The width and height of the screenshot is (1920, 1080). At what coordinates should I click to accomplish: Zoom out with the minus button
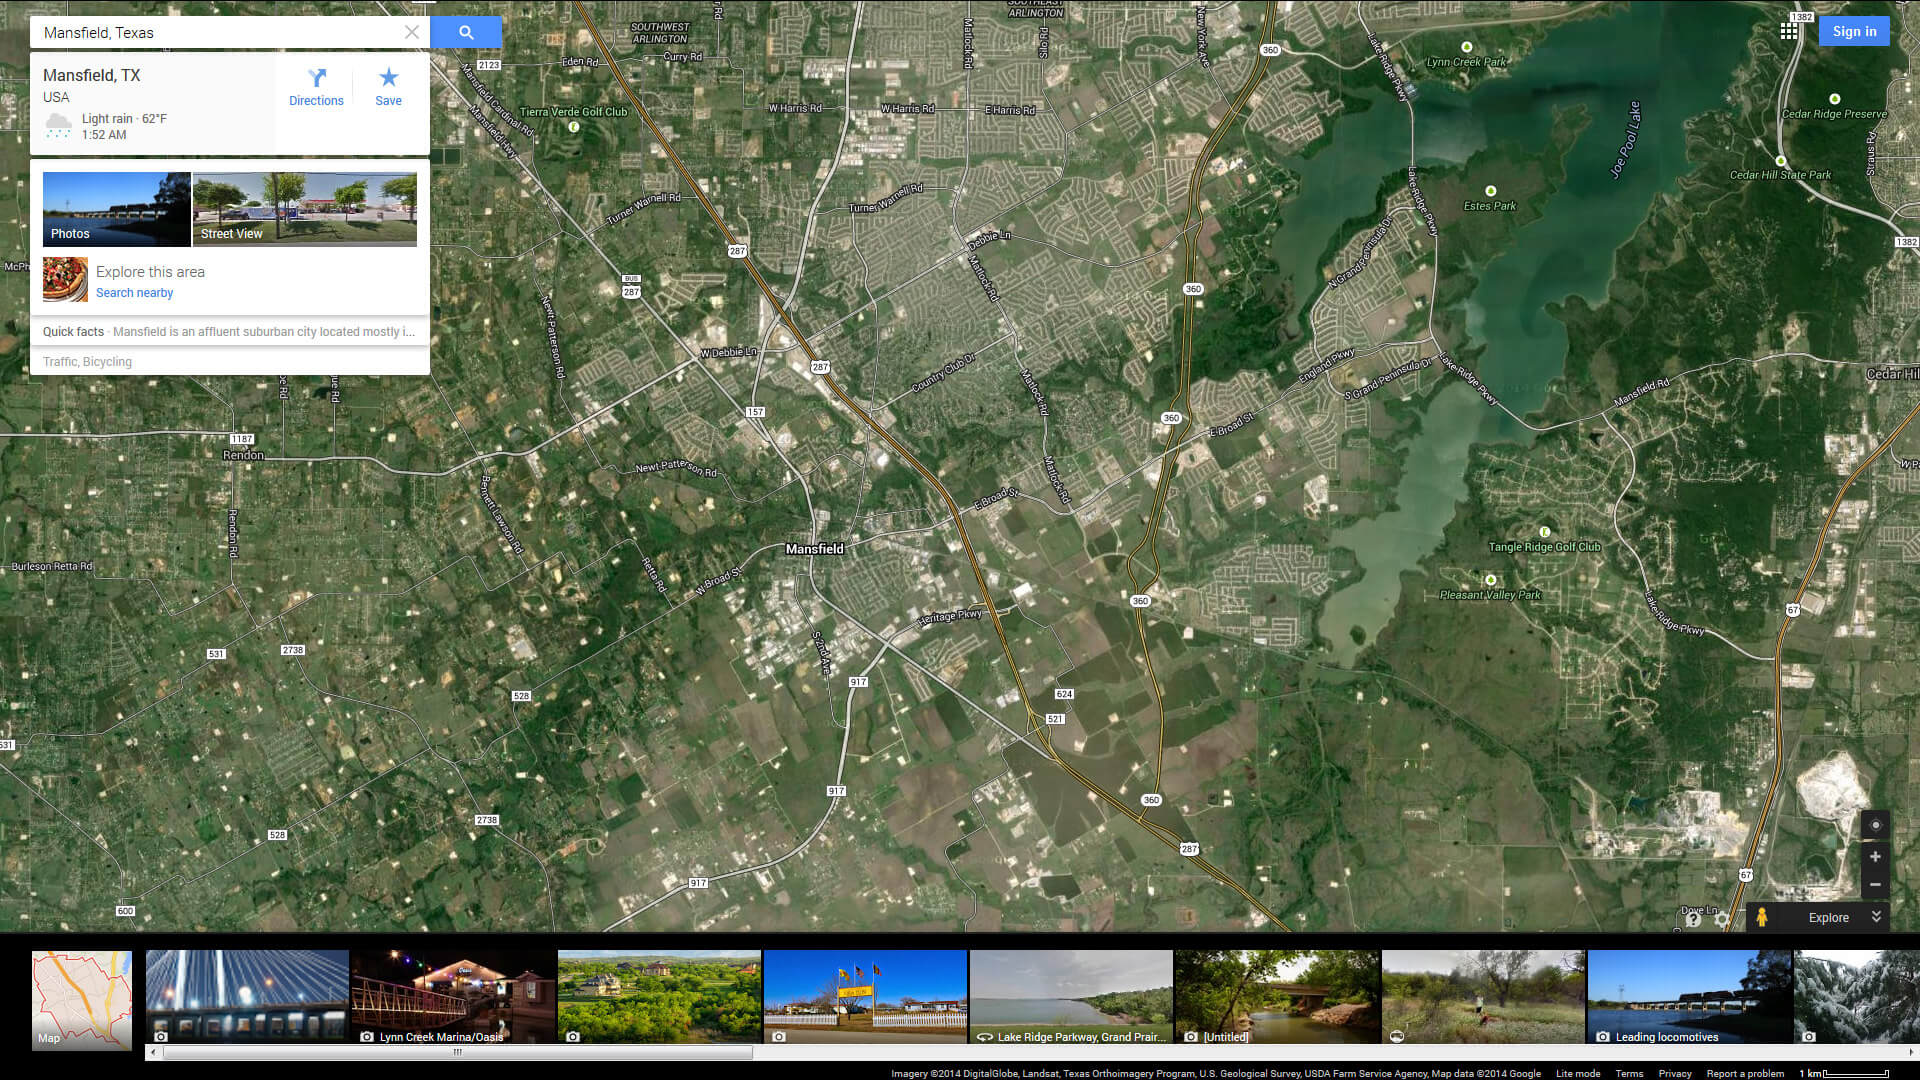(1875, 885)
